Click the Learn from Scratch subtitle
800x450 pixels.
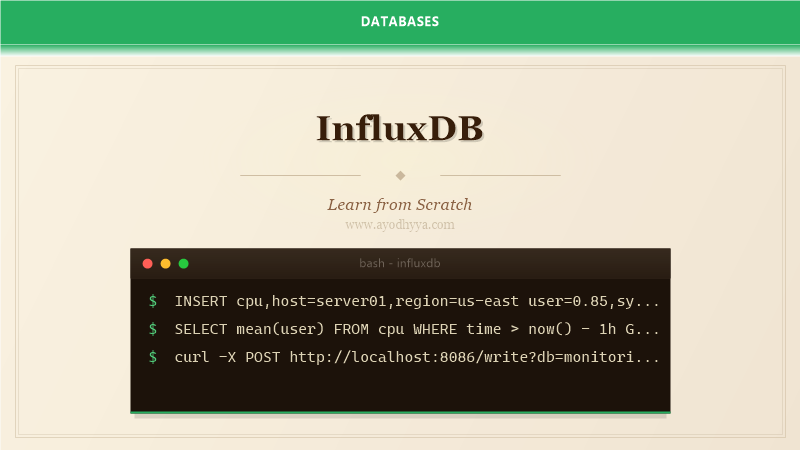click(x=400, y=205)
